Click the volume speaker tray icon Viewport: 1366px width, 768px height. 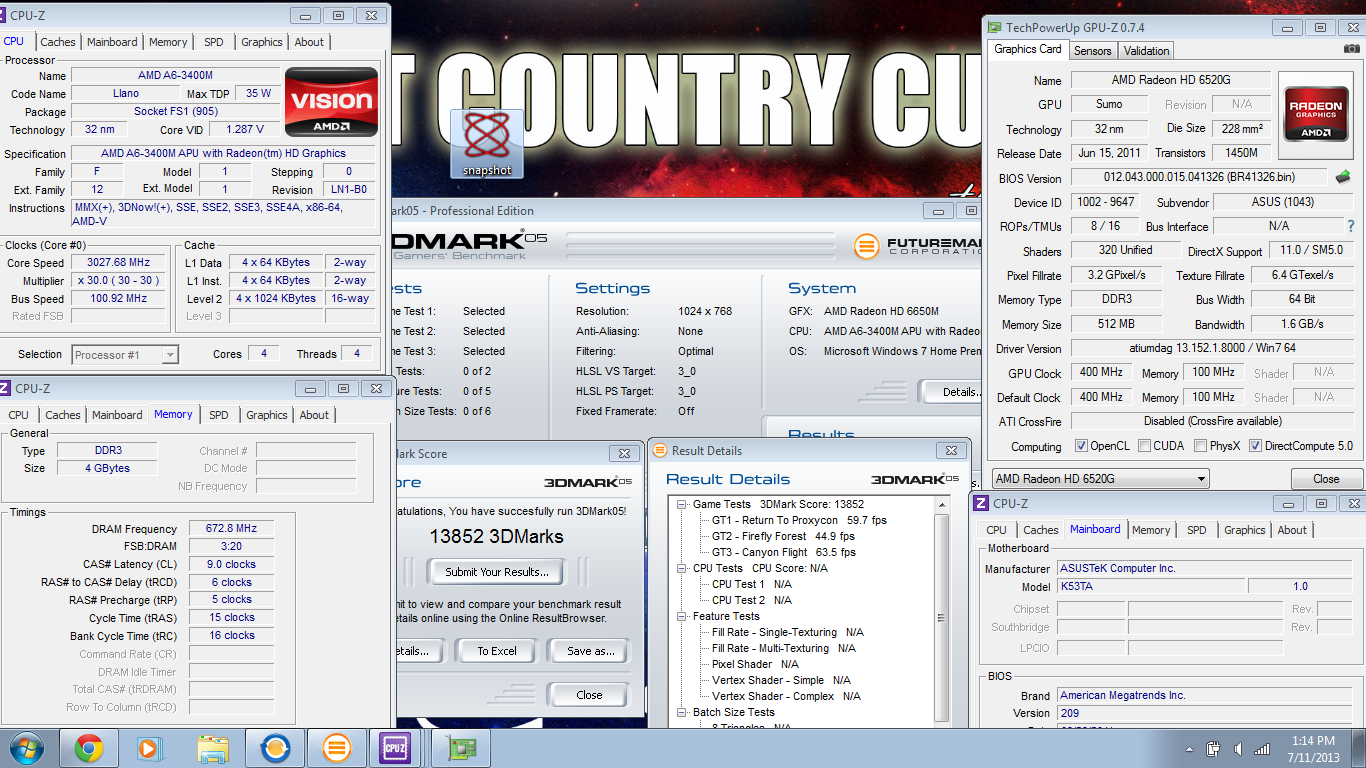tap(1239, 749)
